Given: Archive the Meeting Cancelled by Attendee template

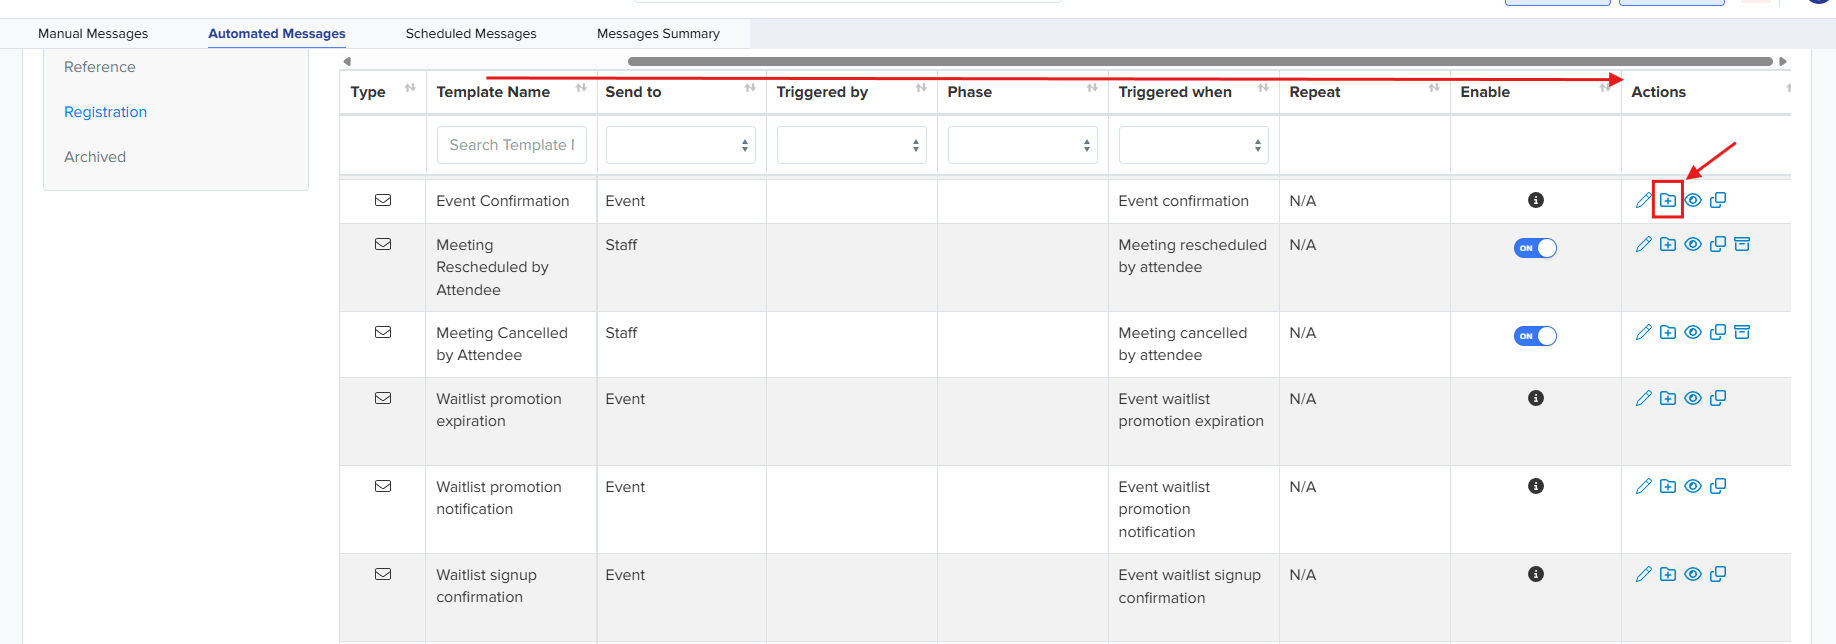Looking at the screenshot, I should [1742, 332].
